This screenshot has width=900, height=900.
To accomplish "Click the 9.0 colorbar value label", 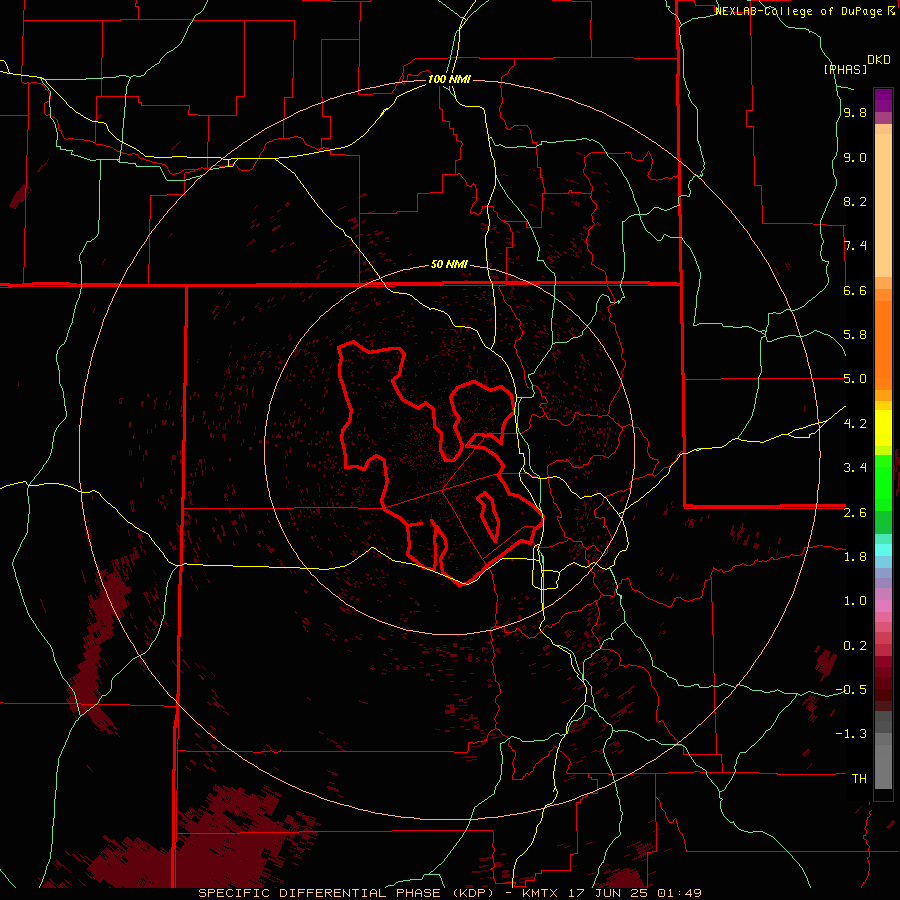I will 855,157.
